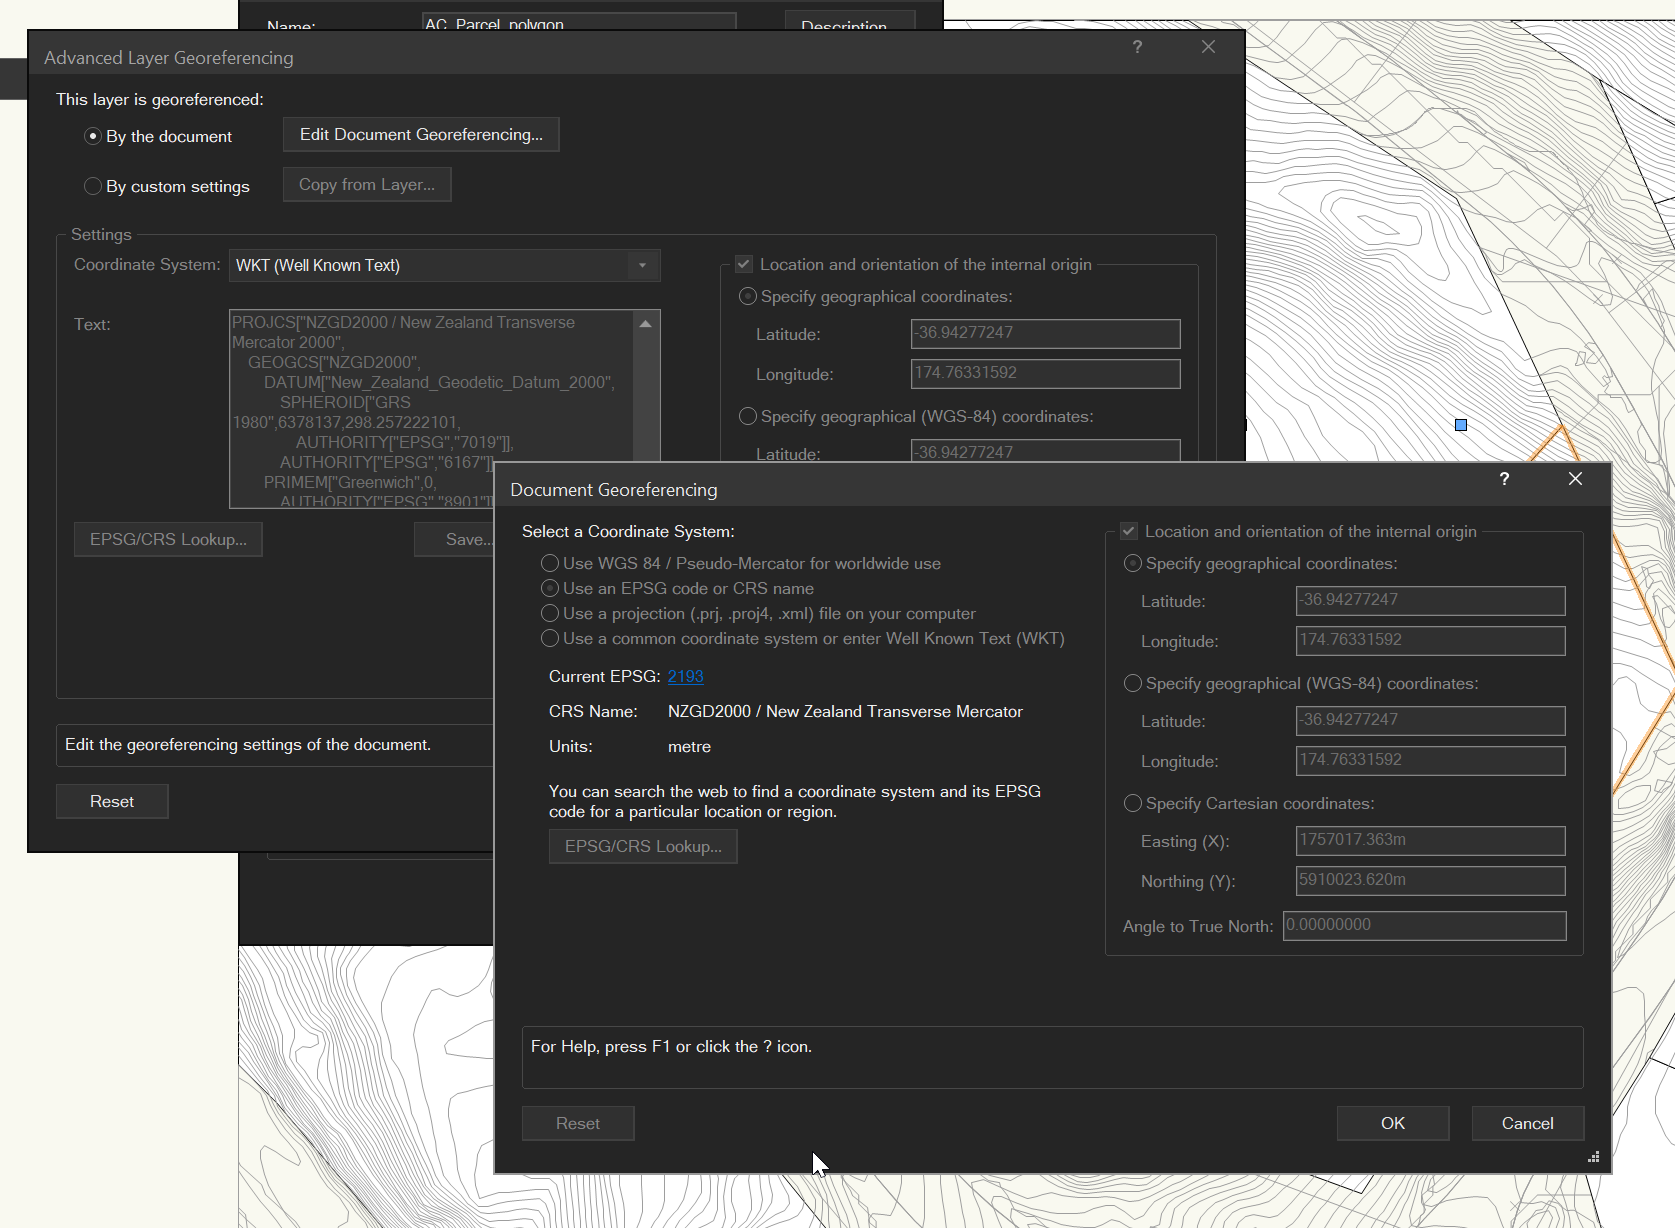Select 'Specify Cartesian coordinates' radio button
1675x1228 pixels.
1133,804
